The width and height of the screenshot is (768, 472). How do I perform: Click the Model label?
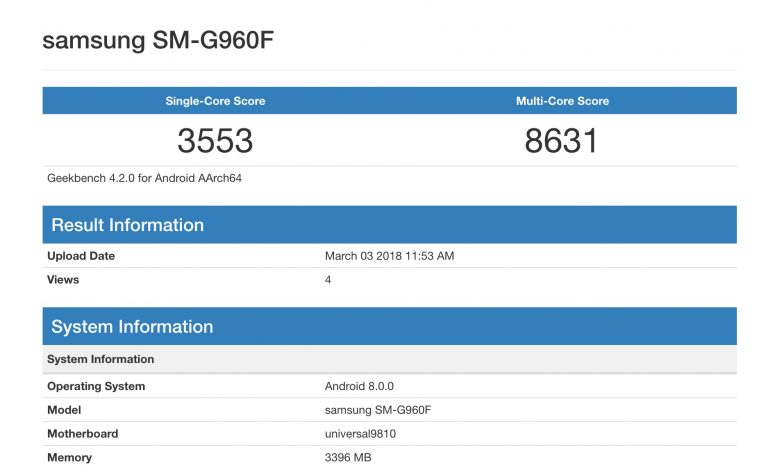[x=64, y=410]
